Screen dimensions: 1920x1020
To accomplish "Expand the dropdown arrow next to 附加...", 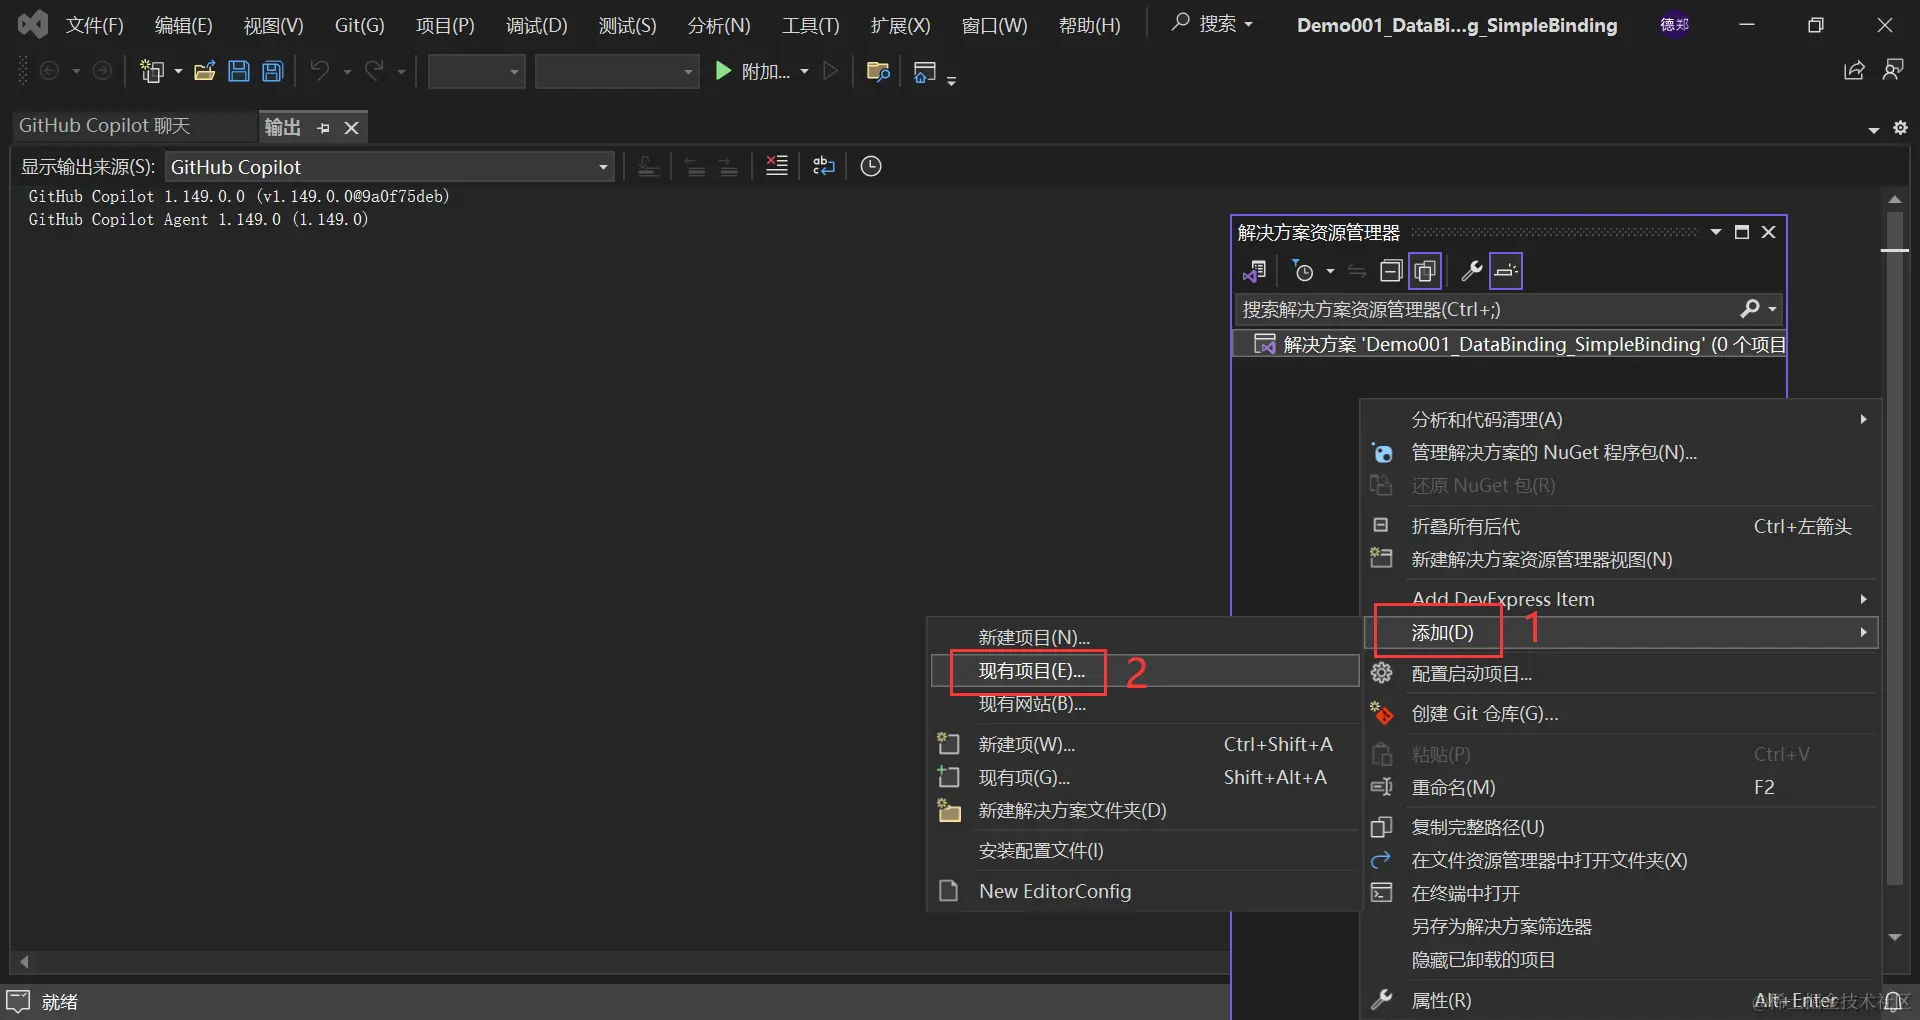I will (804, 72).
